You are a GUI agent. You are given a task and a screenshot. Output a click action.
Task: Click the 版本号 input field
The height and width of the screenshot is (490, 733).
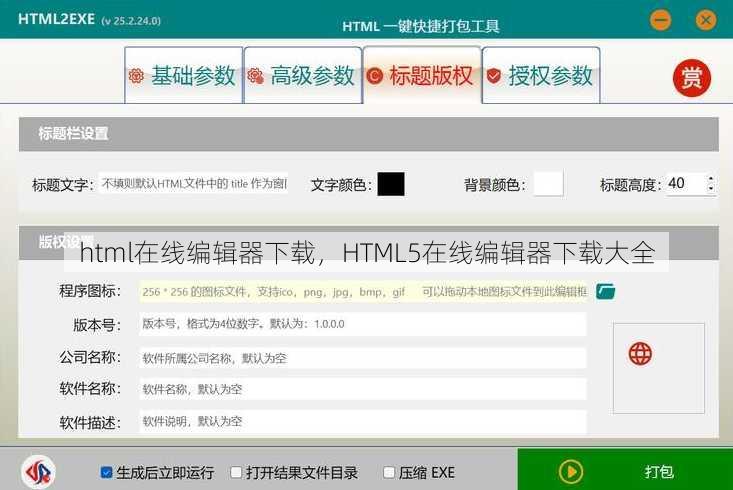pos(362,324)
